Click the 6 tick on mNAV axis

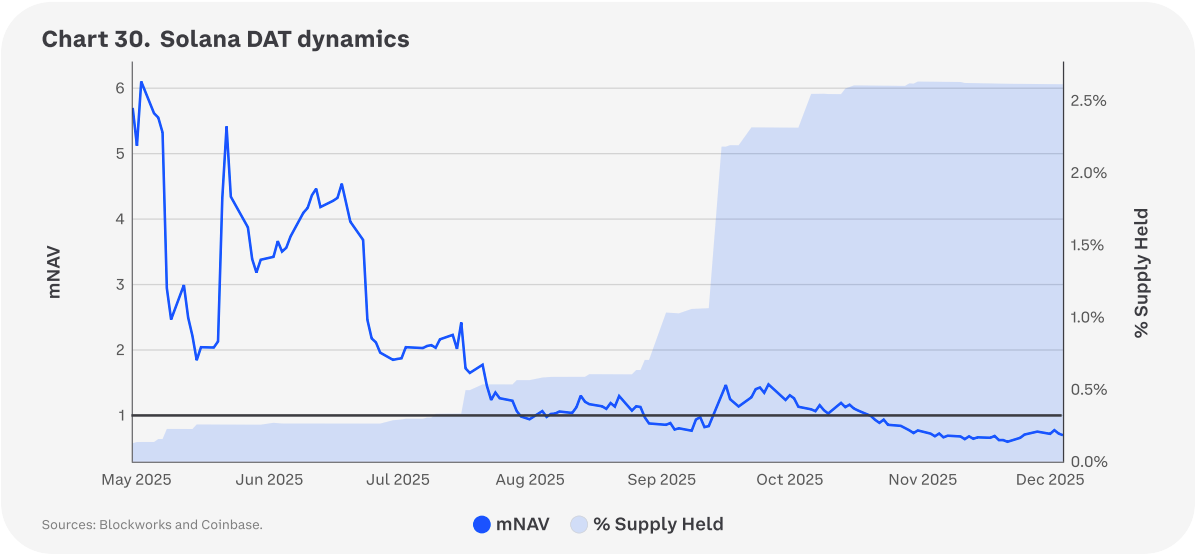(x=119, y=88)
